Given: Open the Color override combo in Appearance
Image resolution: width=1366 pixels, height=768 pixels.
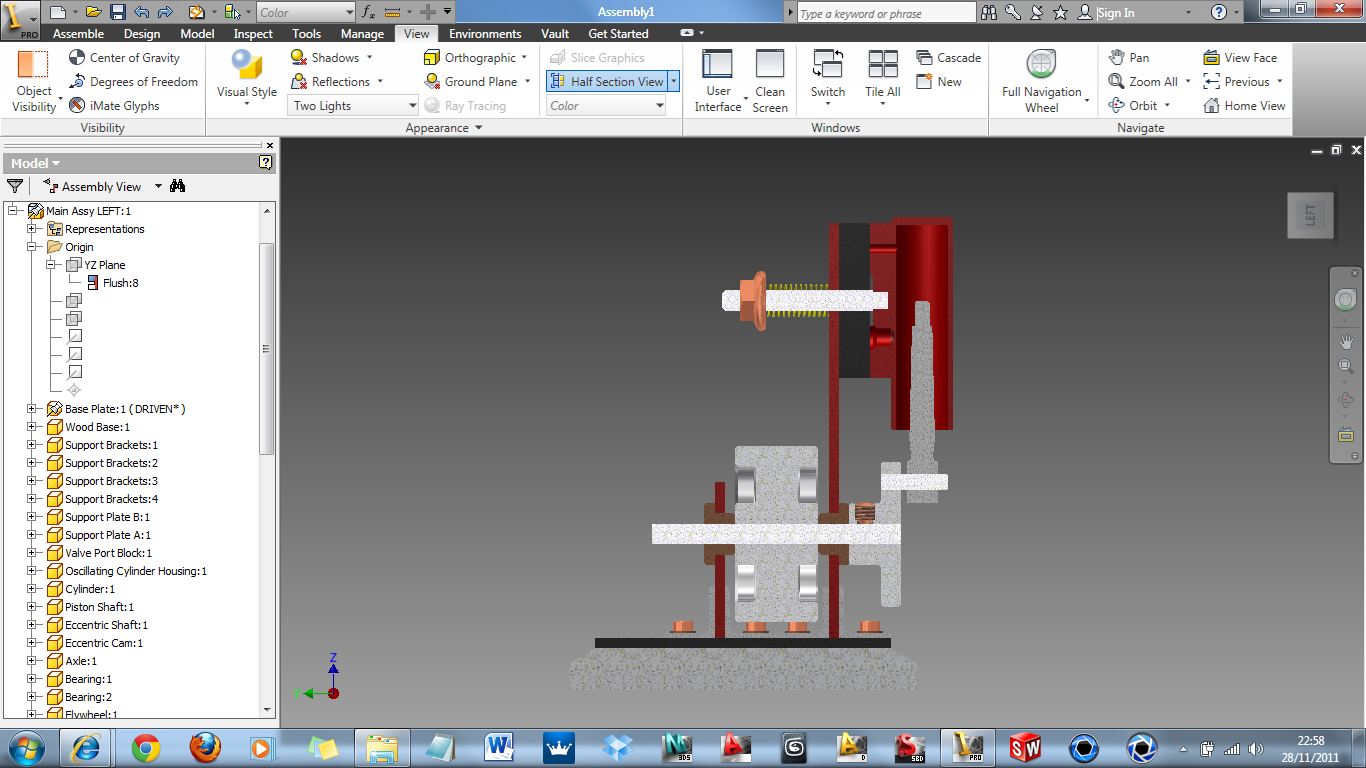Looking at the screenshot, I should coord(606,105).
